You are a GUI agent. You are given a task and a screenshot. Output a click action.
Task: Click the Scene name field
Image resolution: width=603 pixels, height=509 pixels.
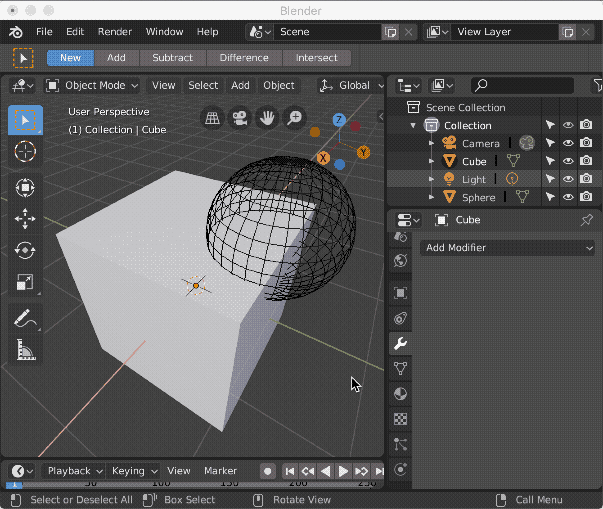327,32
